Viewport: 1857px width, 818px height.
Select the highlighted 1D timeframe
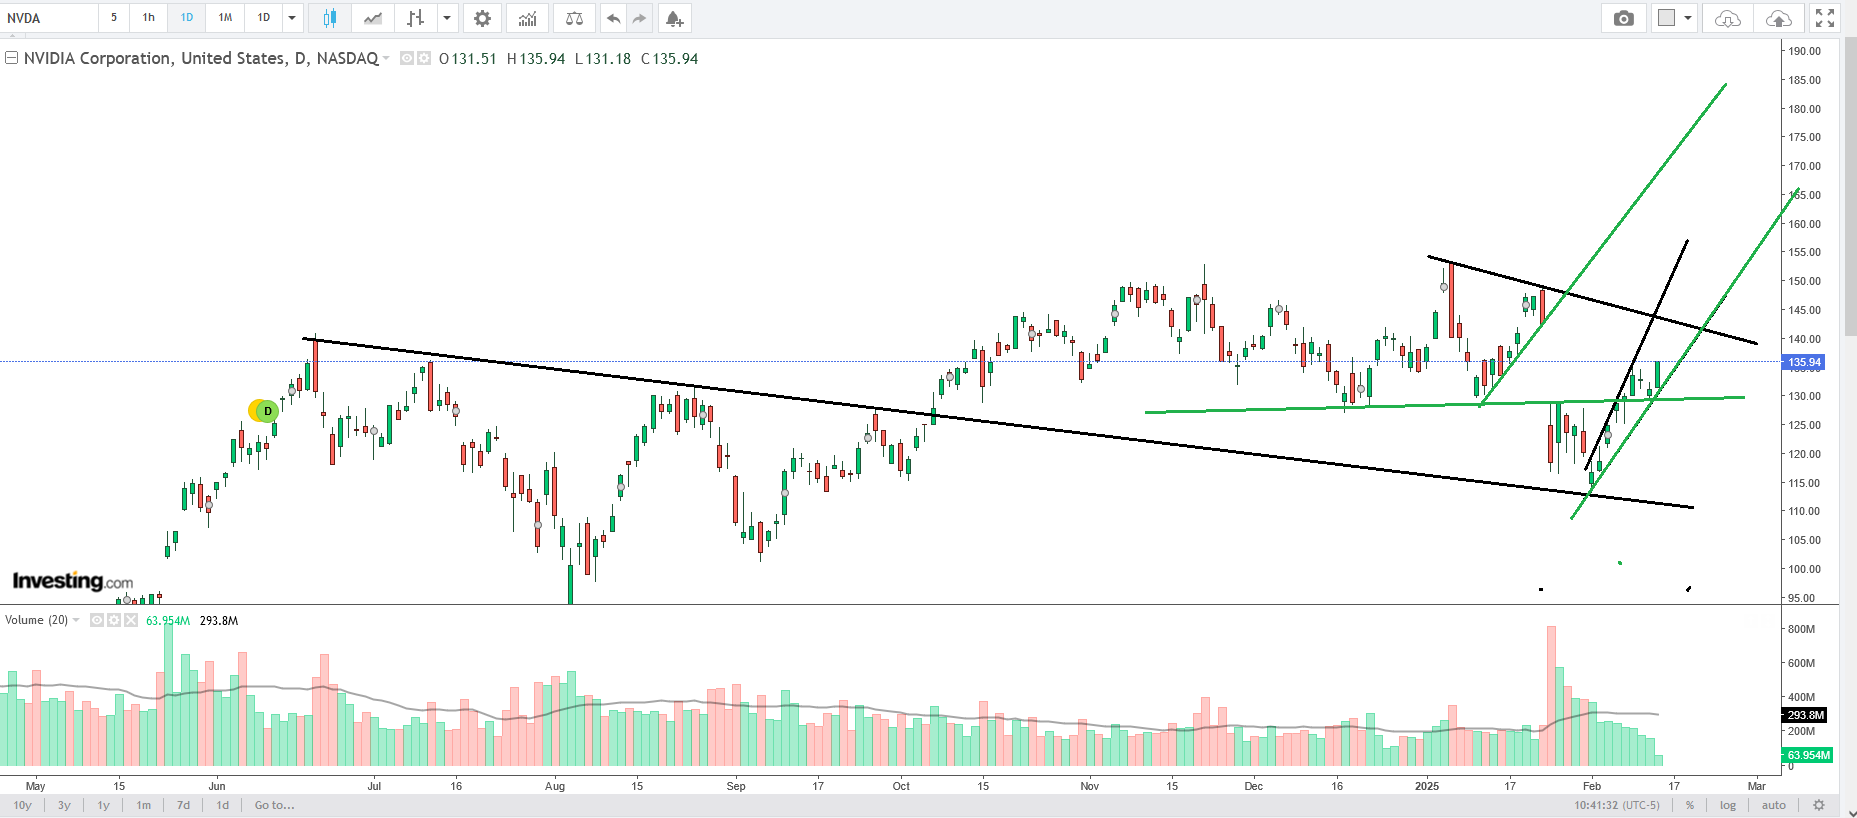[x=187, y=18]
